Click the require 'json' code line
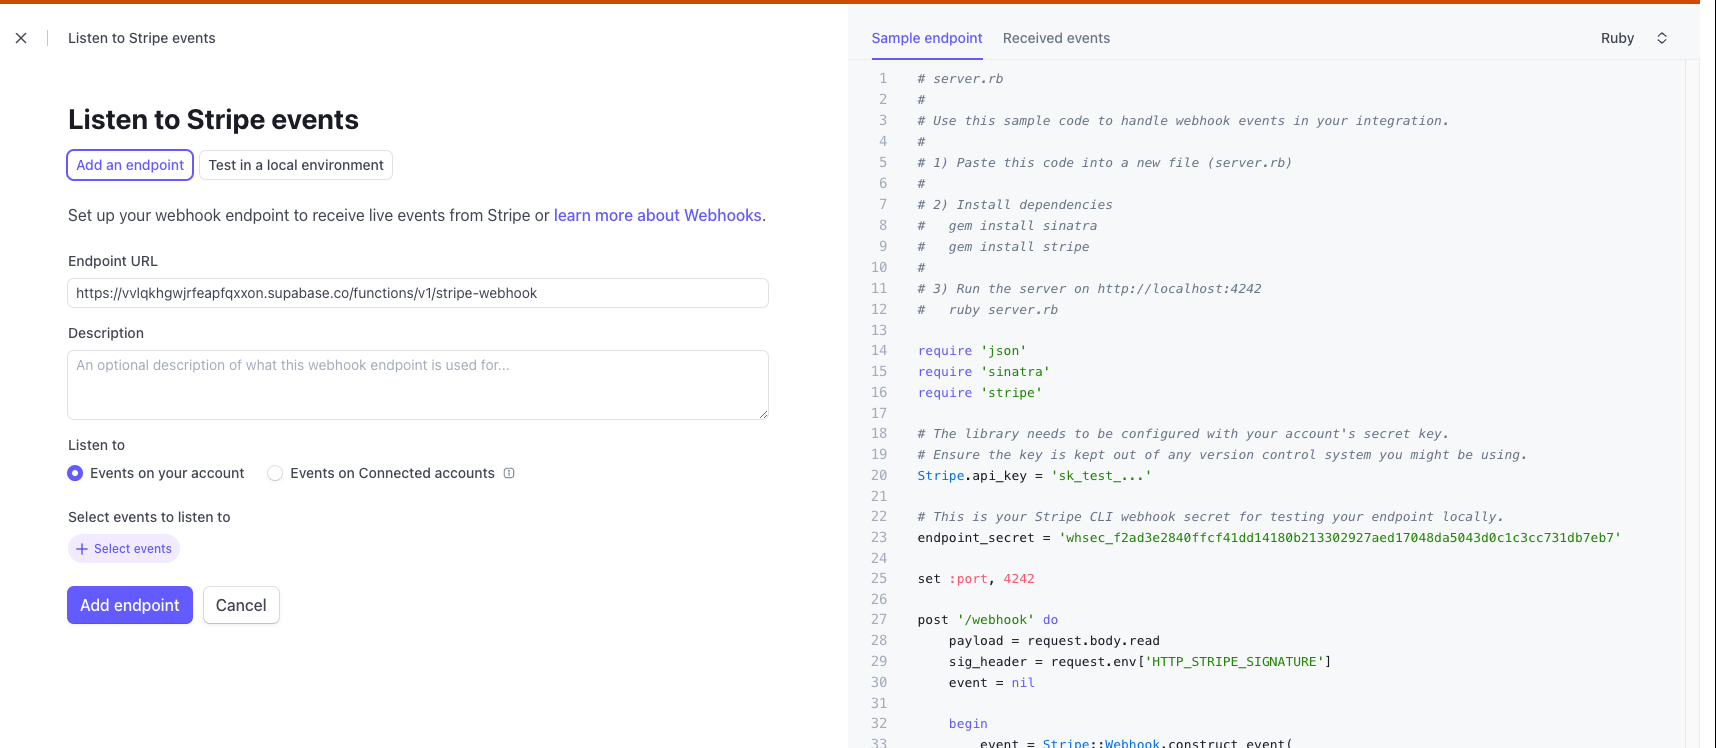Screen dimensions: 1716x748 pyautogui.click(x=972, y=351)
